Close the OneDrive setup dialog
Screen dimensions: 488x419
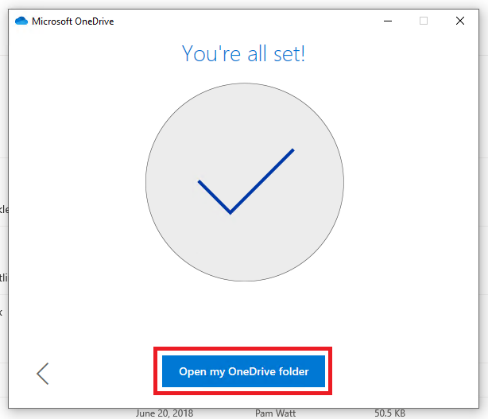(460, 21)
